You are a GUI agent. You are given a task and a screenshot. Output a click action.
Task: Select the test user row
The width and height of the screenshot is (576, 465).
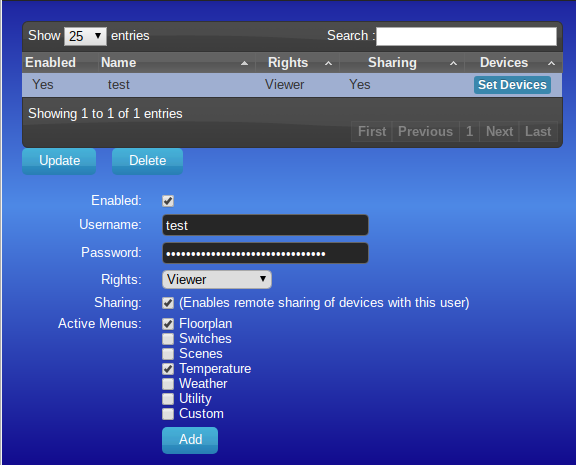pyautogui.click(x=292, y=85)
